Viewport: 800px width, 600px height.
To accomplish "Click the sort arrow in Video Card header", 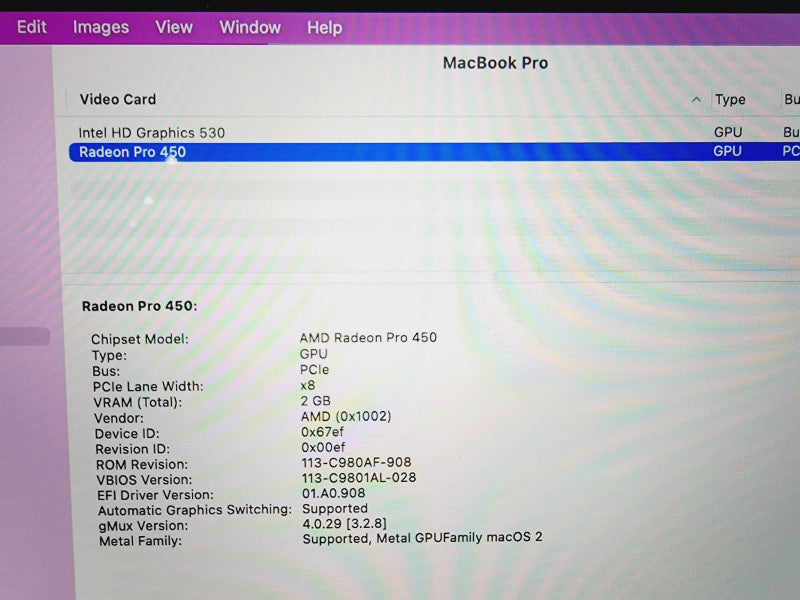I will [696, 99].
